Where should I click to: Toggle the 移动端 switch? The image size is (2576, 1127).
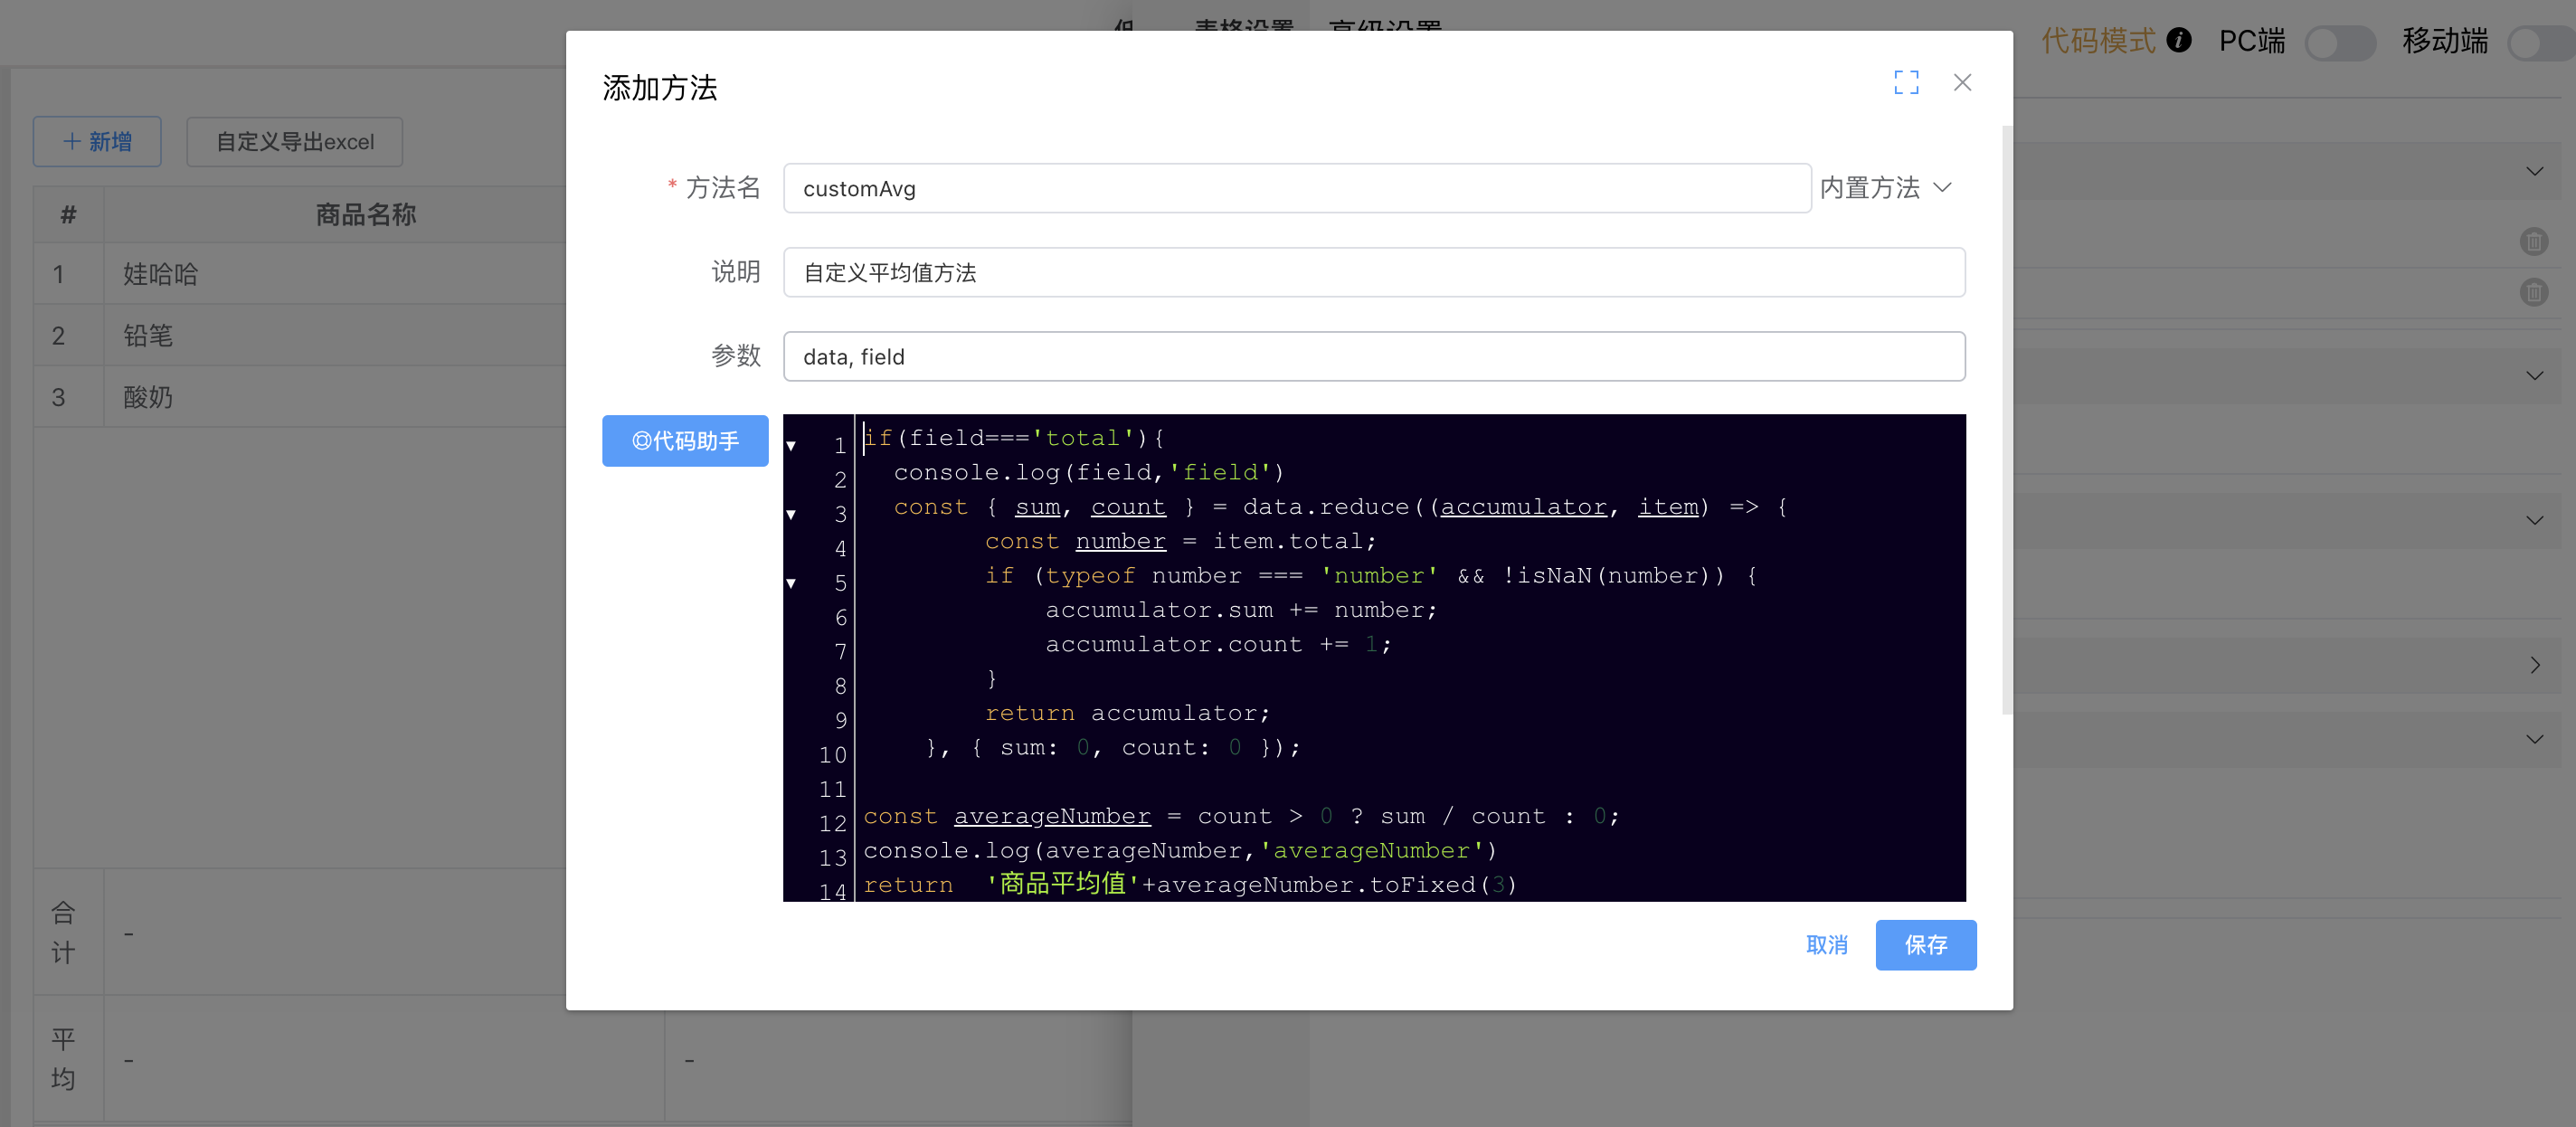tap(2542, 43)
